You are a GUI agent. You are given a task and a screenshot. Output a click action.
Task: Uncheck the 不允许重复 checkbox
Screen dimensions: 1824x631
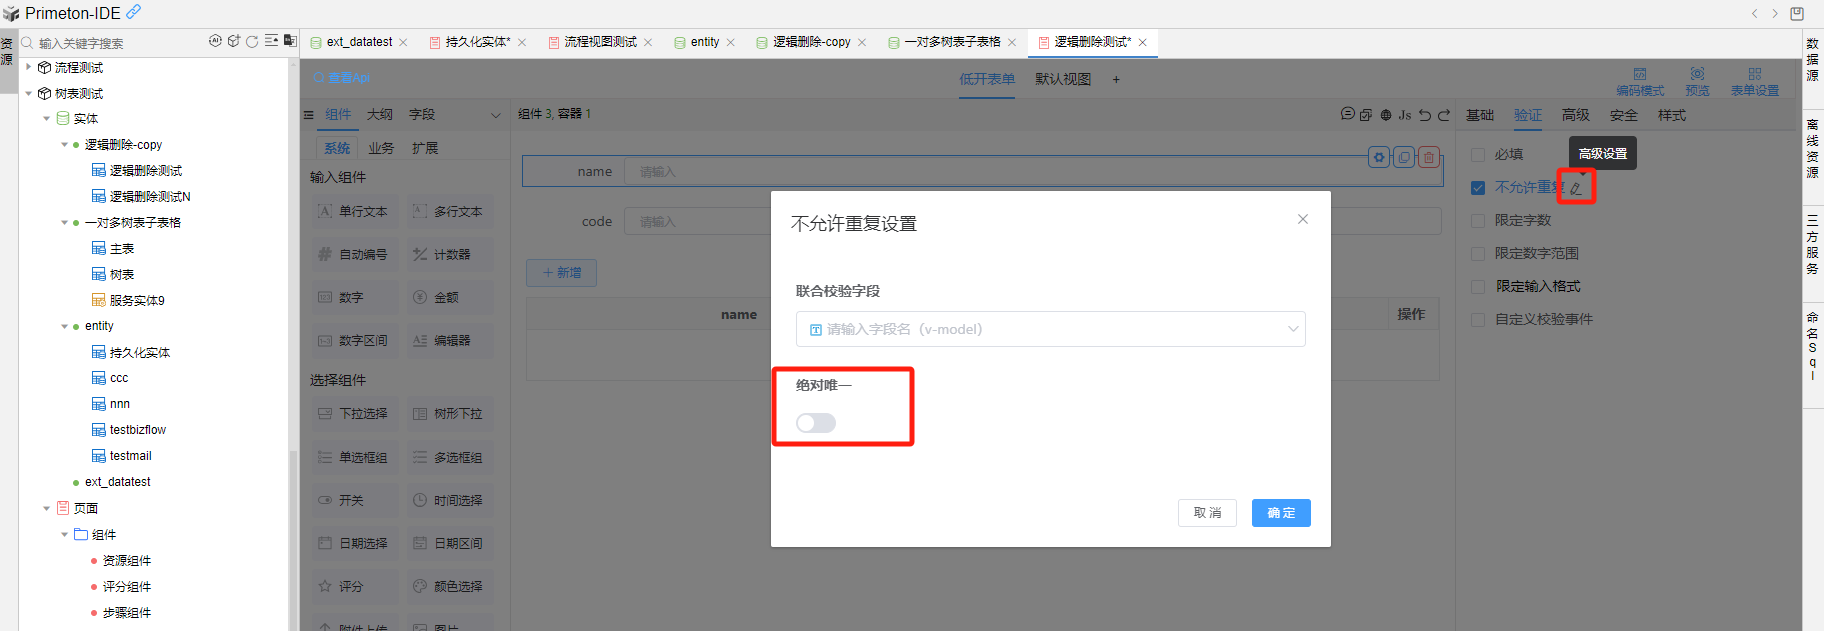(1478, 188)
